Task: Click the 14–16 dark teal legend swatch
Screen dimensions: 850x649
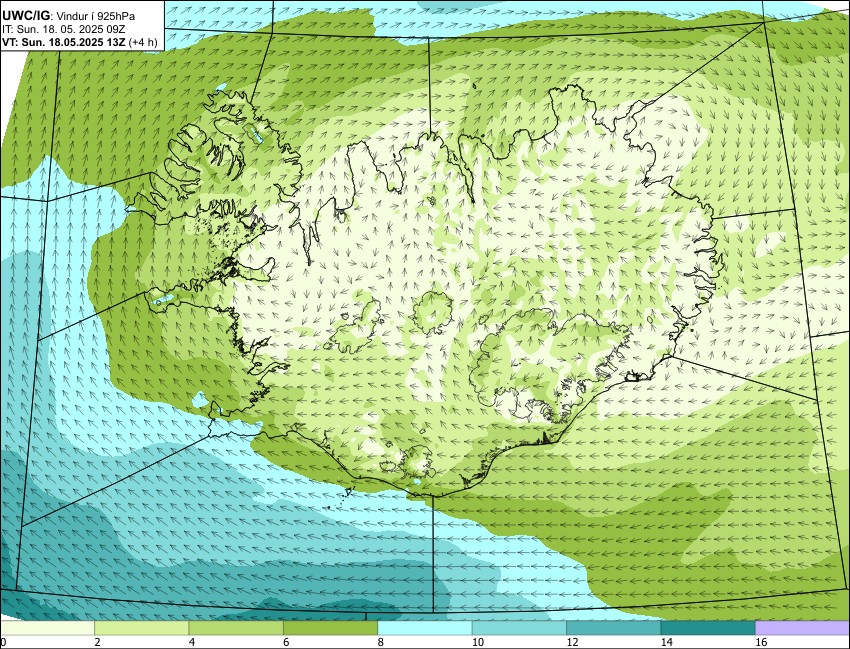Action: 707,628
